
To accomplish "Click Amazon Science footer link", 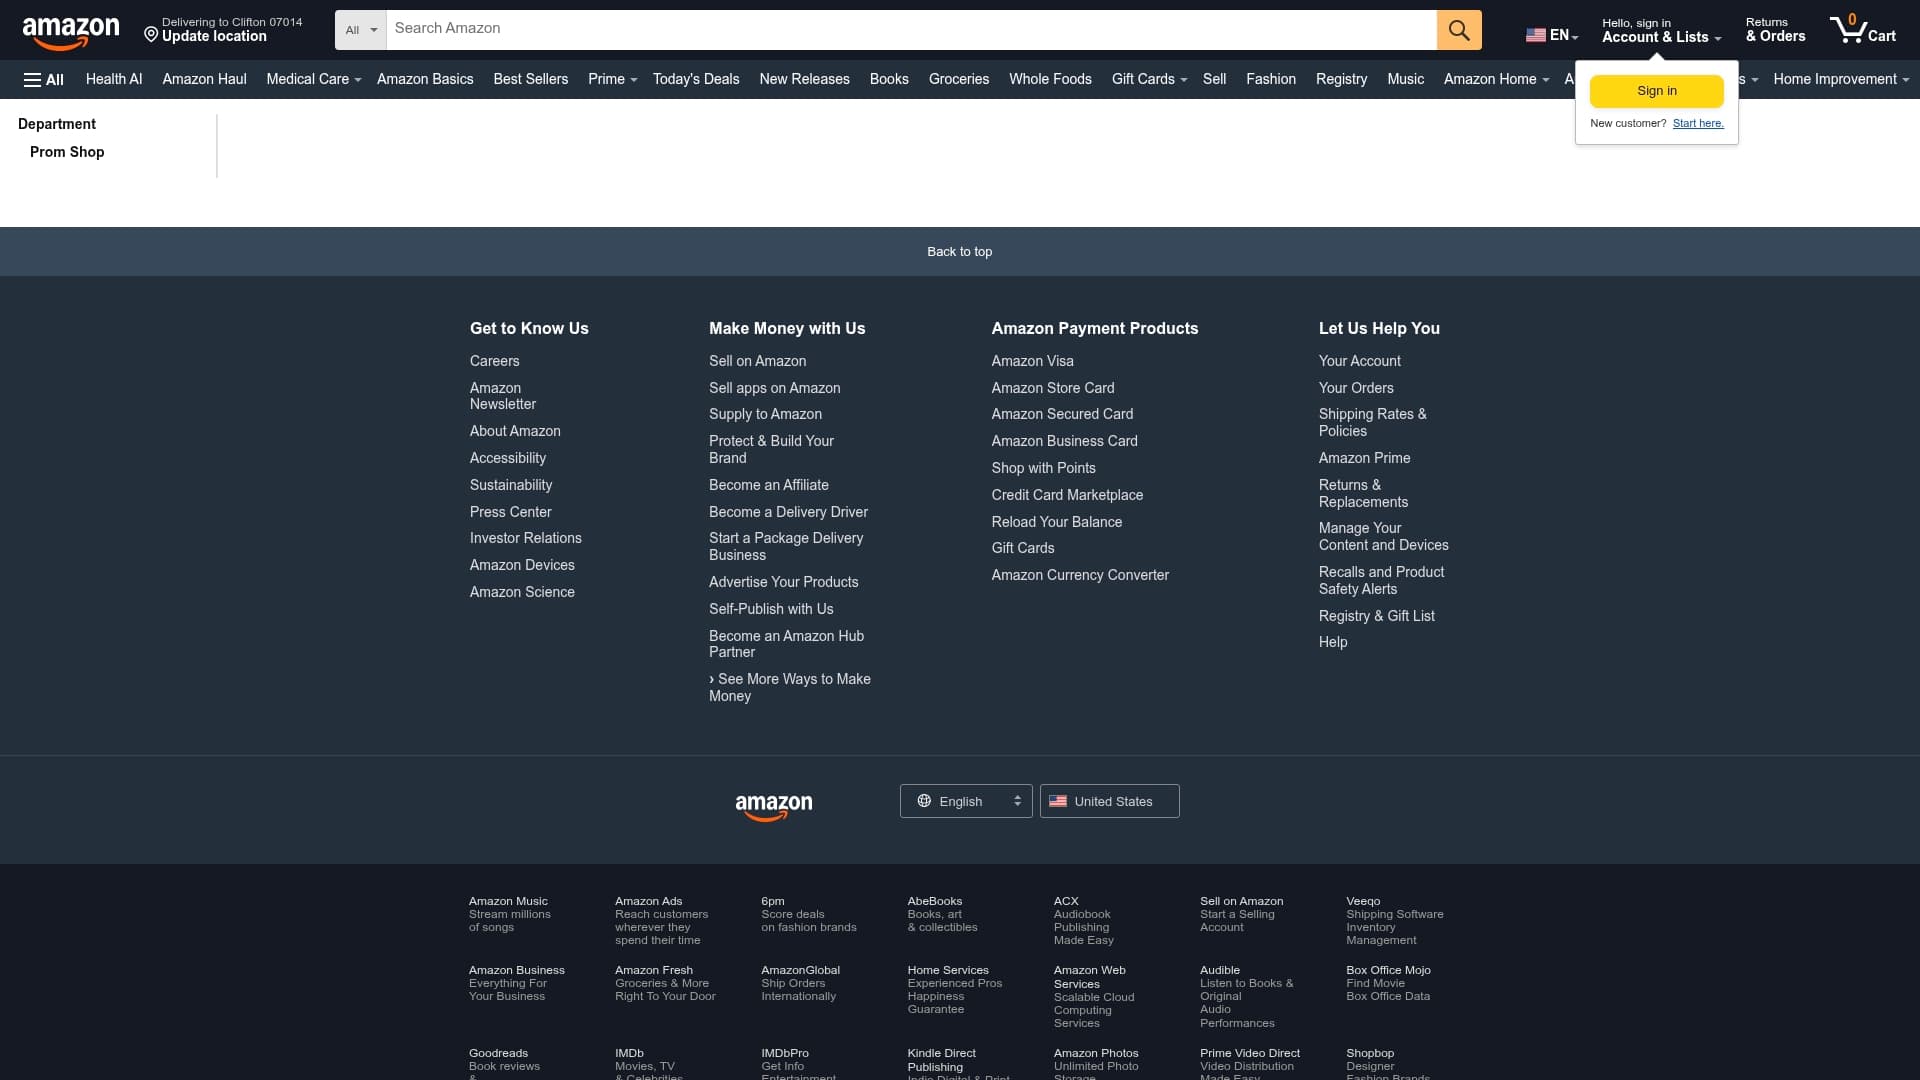I will 522,592.
